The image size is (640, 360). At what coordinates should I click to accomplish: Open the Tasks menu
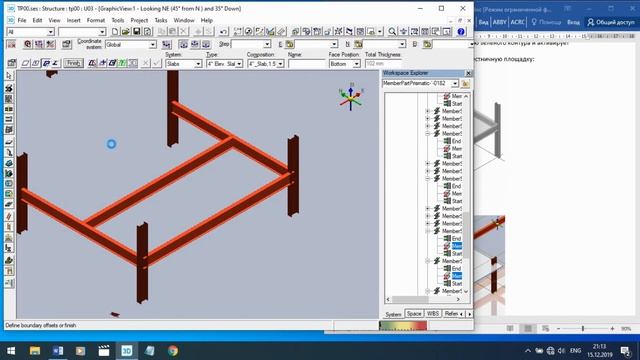[x=161, y=20]
